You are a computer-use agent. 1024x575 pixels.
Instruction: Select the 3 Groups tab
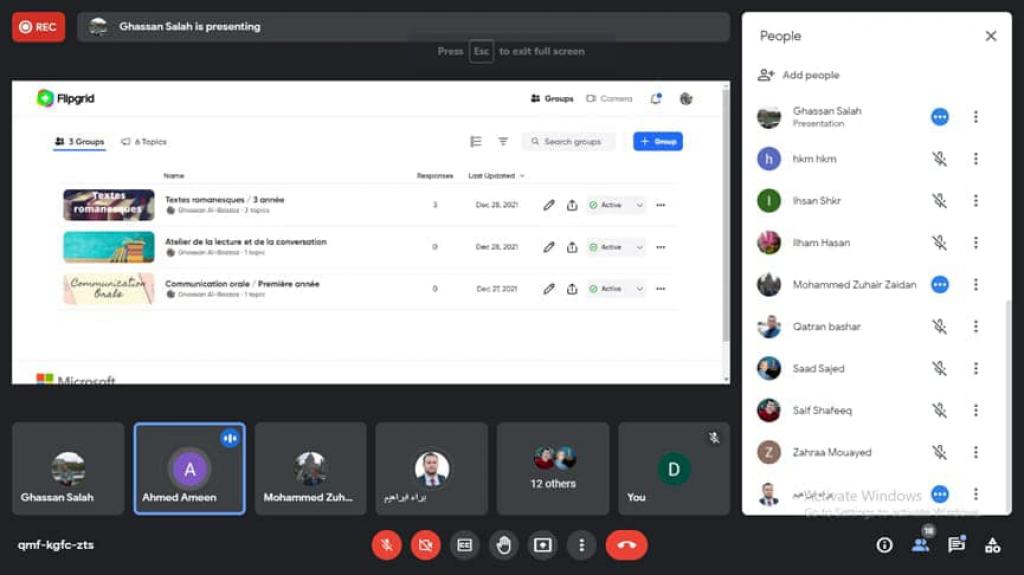[x=79, y=142]
